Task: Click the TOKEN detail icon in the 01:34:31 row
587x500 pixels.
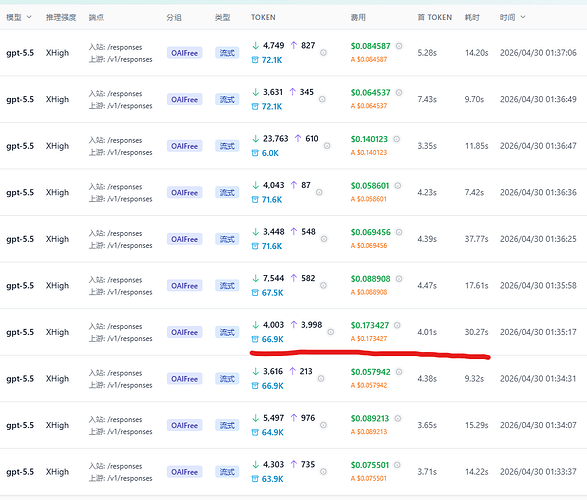Action: click(321, 379)
